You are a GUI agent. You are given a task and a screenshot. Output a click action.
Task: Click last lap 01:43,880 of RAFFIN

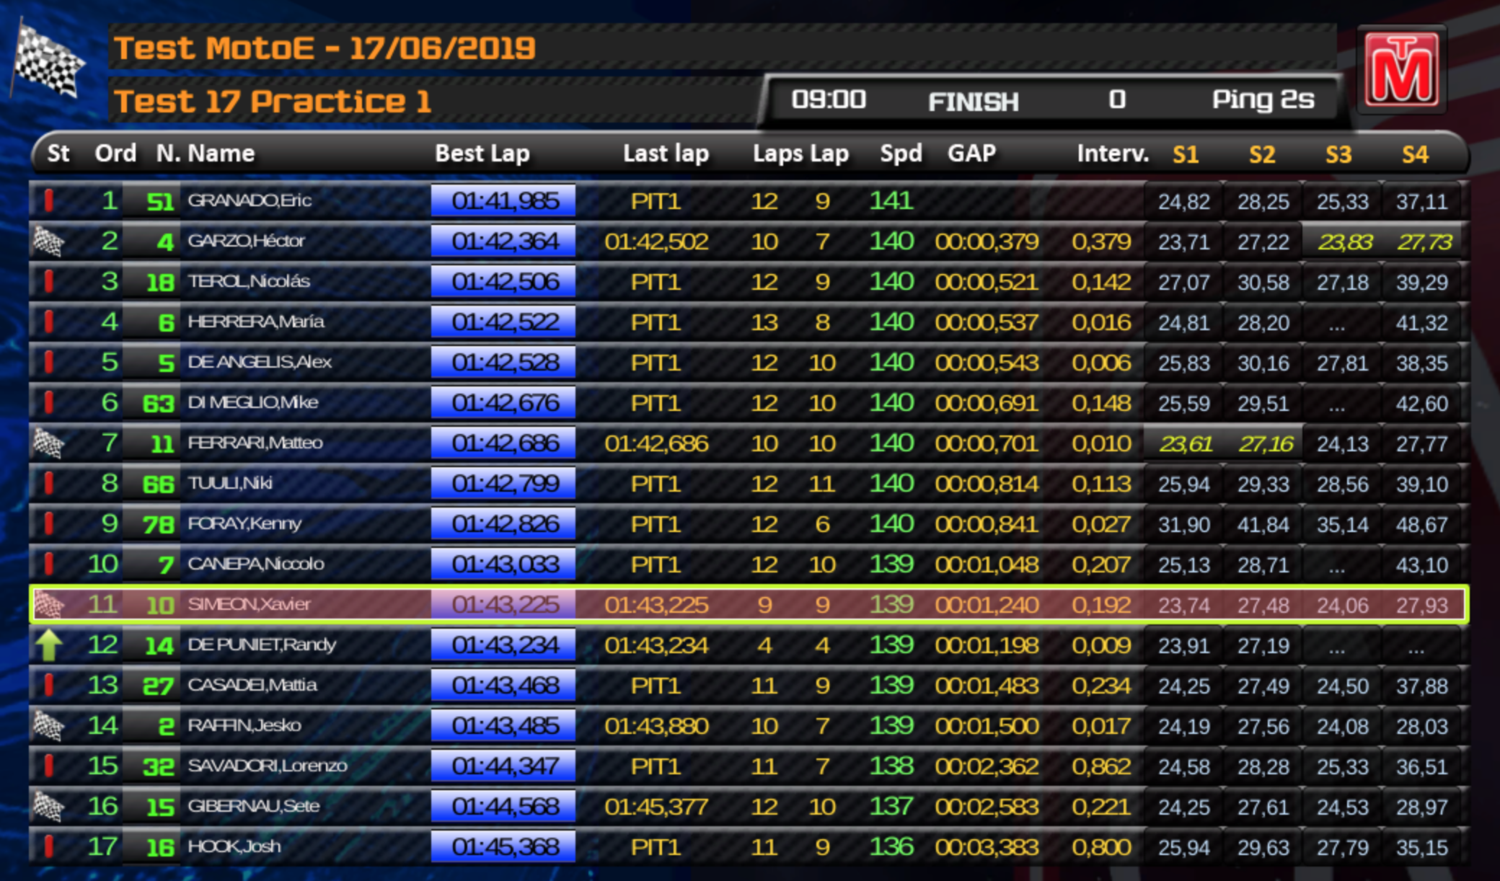tap(656, 726)
